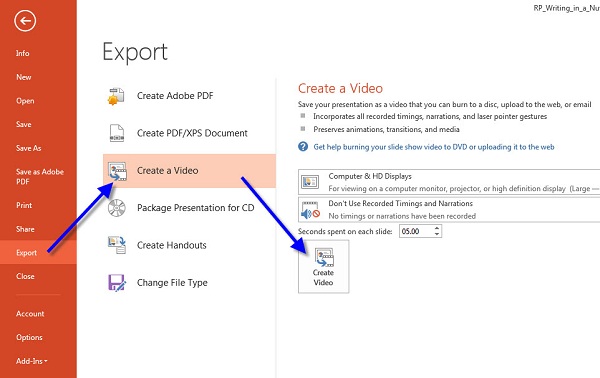Select Package Presentation for CD option

tap(189, 208)
